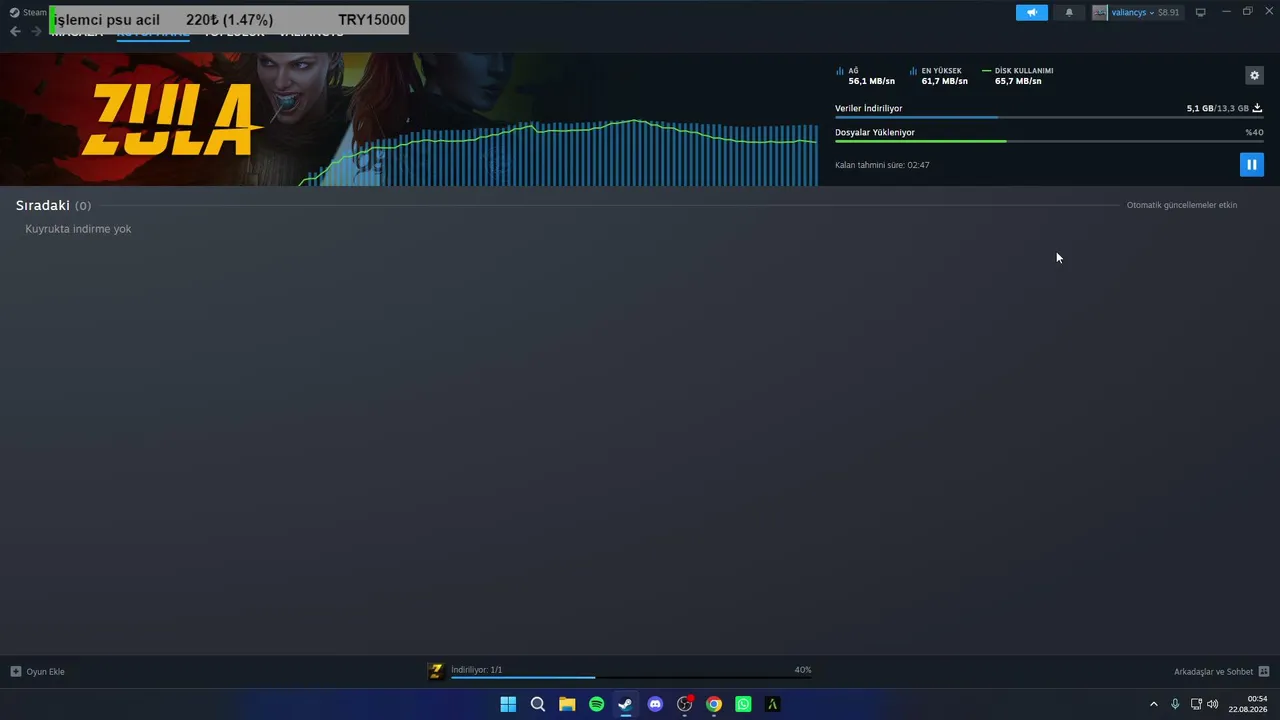
Task: Pause the Zula download
Action: [x=1251, y=165]
